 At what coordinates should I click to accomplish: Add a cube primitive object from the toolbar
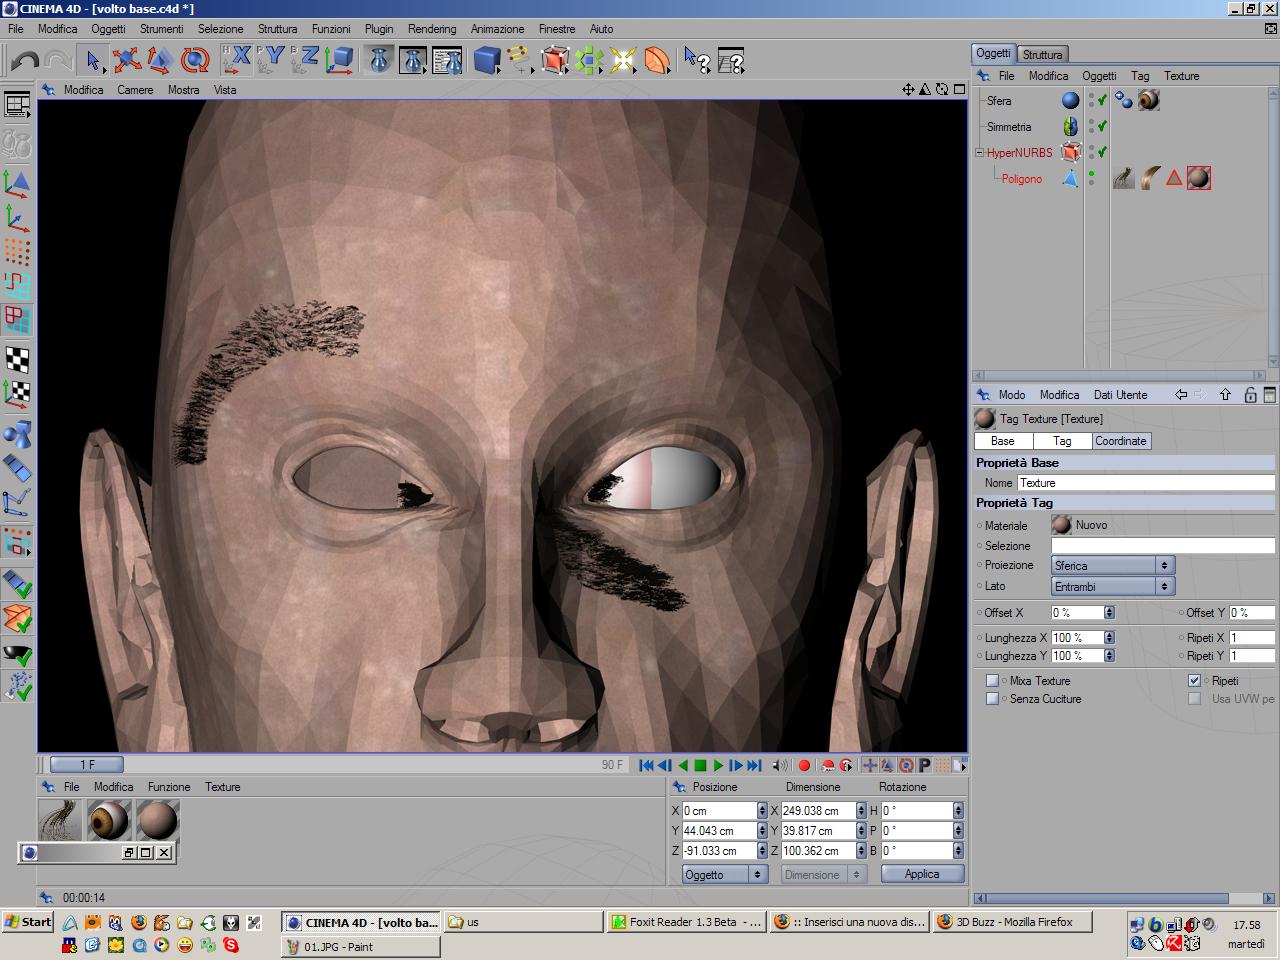click(487, 61)
